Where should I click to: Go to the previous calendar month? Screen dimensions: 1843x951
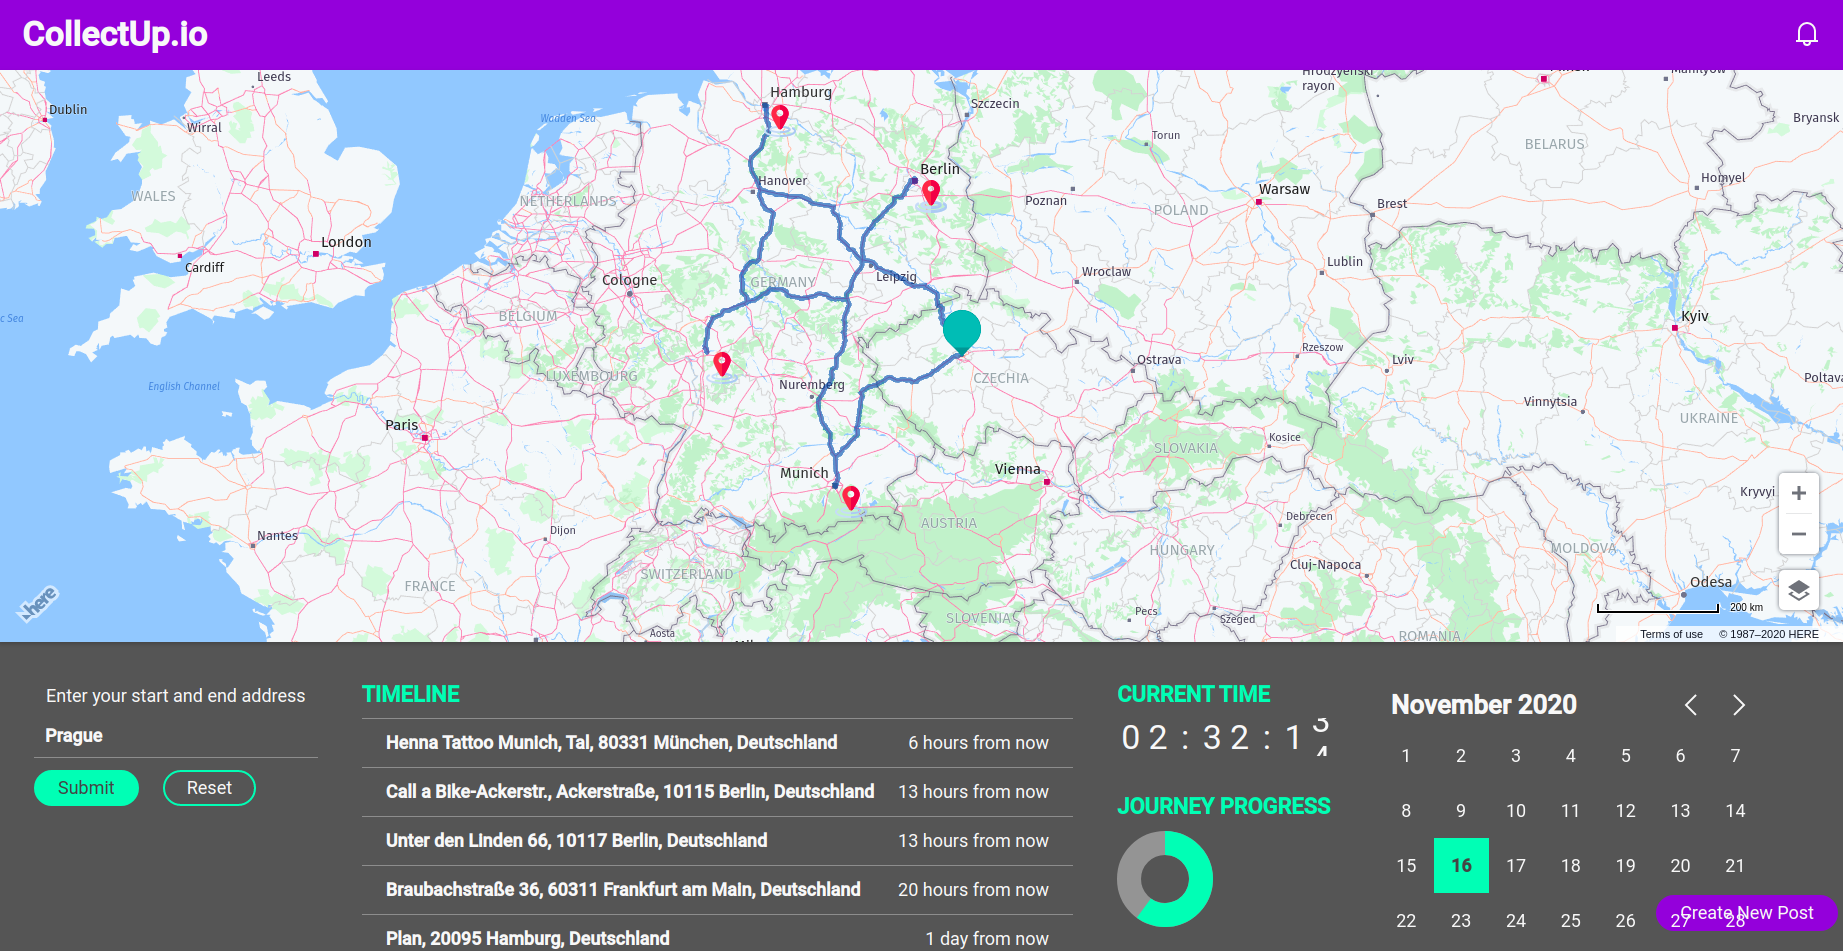pos(1691,705)
